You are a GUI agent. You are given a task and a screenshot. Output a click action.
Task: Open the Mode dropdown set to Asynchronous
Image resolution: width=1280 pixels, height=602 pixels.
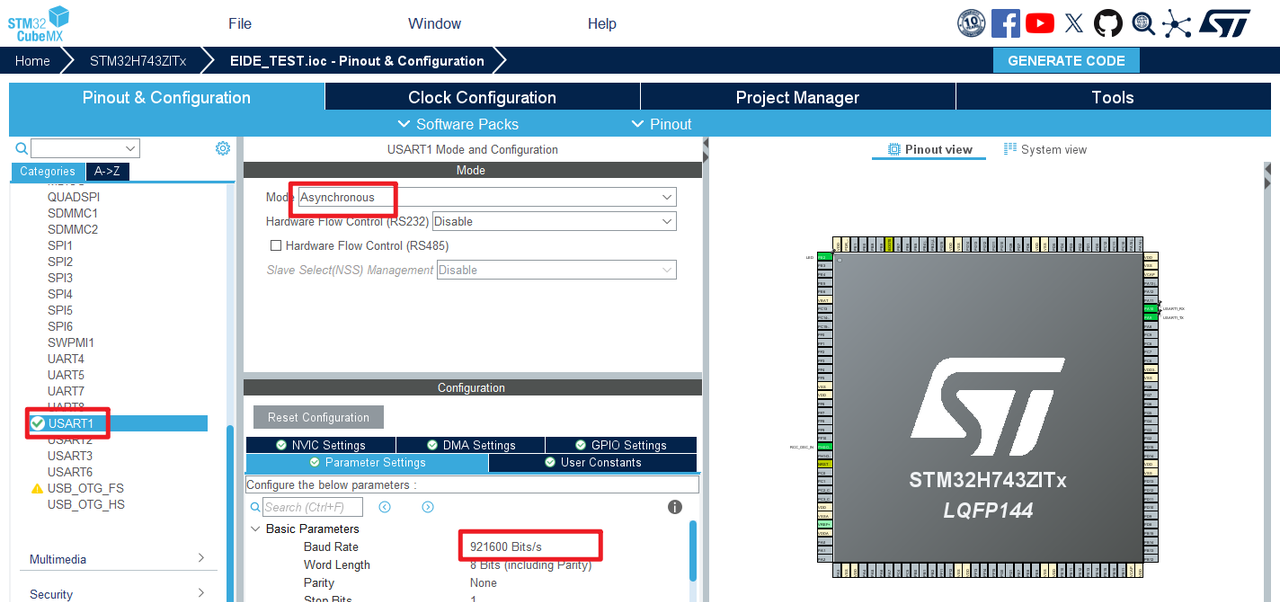[x=487, y=197]
